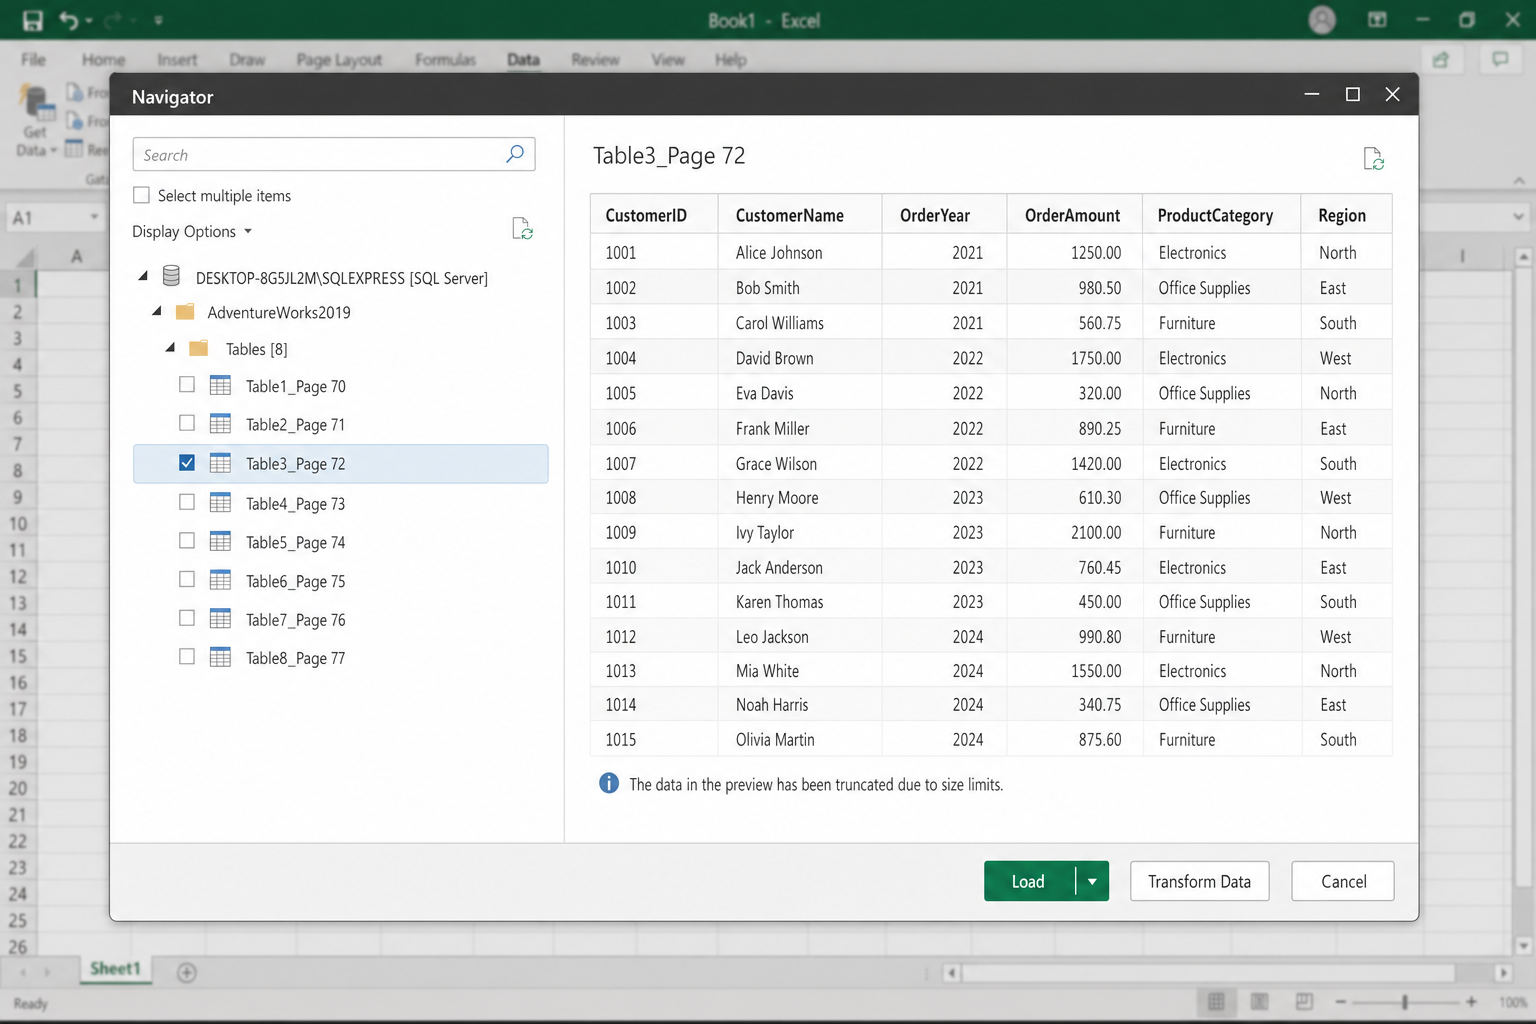The height and width of the screenshot is (1024, 1536).
Task: Click the Undo icon in Excel title bar
Action: pyautogui.click(x=68, y=20)
